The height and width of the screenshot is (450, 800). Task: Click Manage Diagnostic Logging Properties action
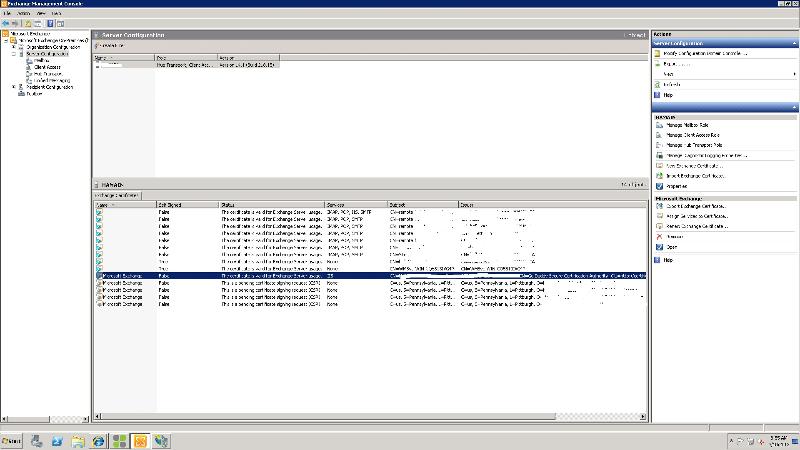706,156
